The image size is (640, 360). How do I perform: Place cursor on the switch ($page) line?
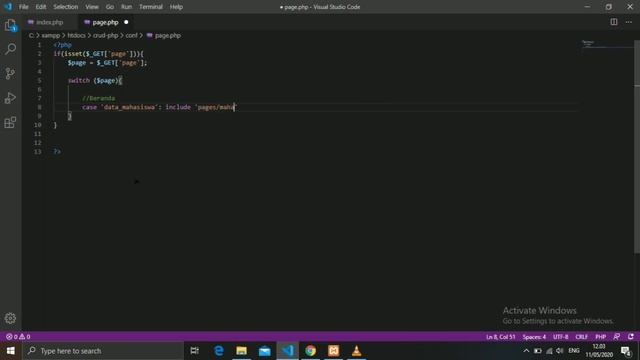click(95, 80)
